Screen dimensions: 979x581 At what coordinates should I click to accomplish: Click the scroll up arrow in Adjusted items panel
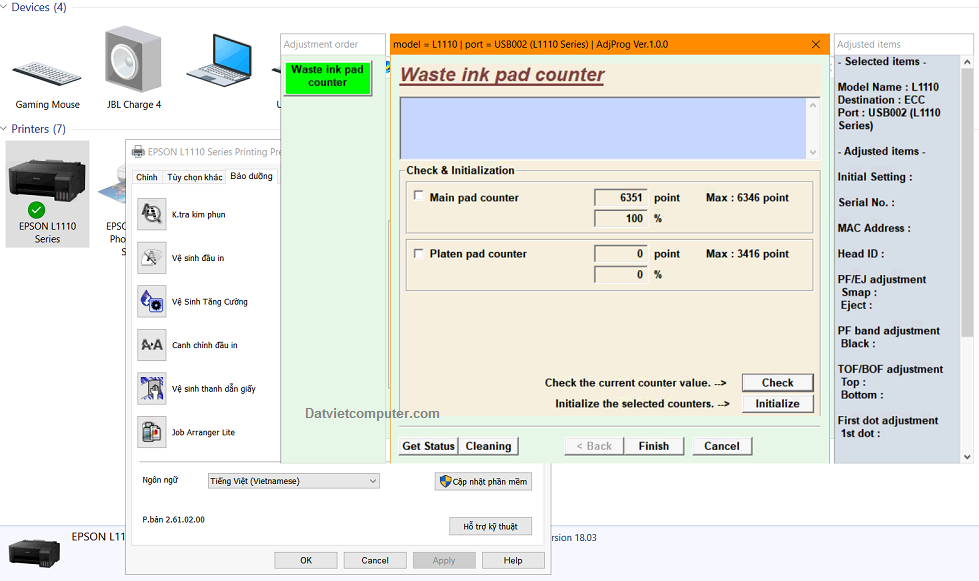coord(967,62)
